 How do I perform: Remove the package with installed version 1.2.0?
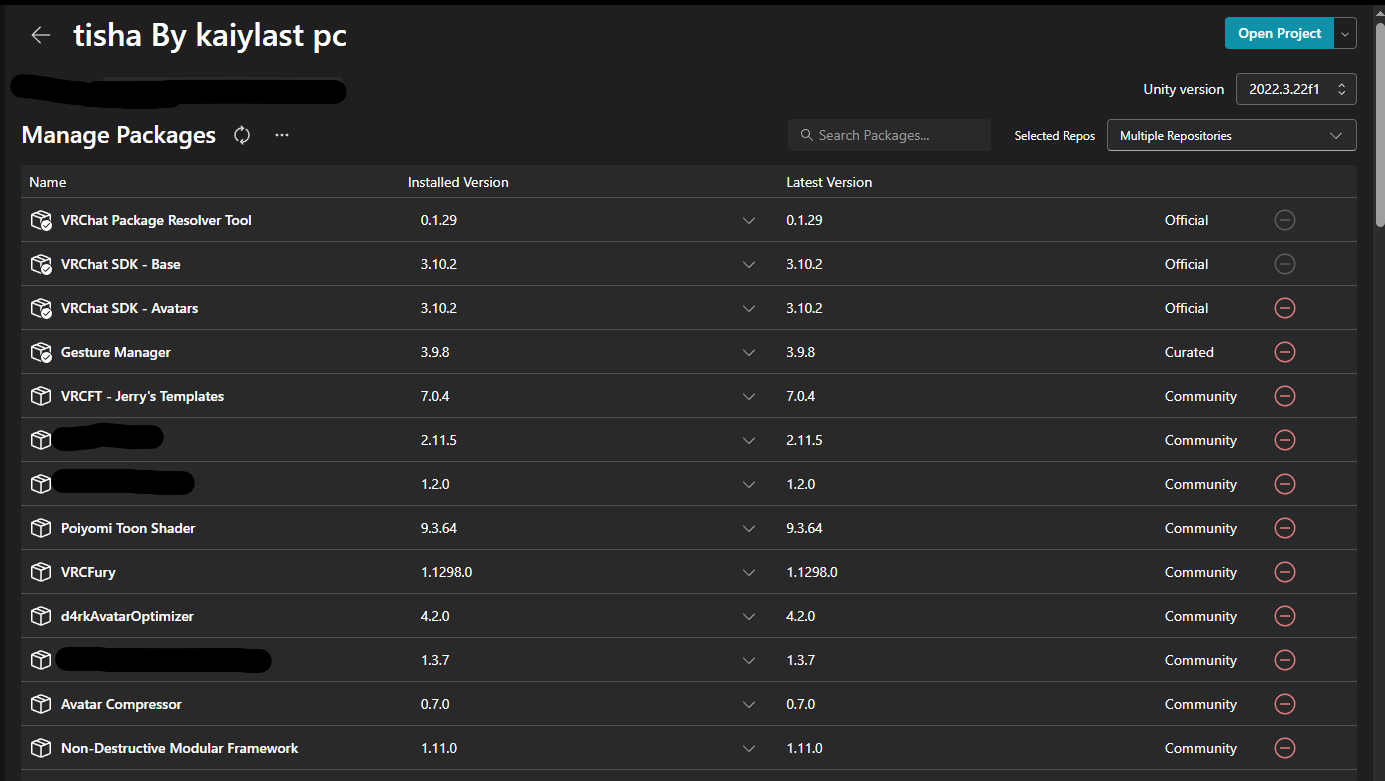pyautogui.click(x=1285, y=484)
